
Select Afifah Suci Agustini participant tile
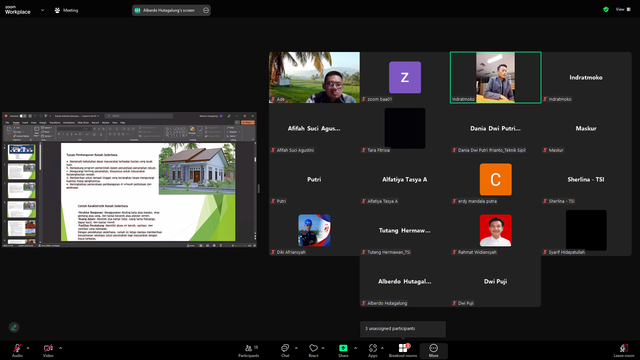pos(314,128)
